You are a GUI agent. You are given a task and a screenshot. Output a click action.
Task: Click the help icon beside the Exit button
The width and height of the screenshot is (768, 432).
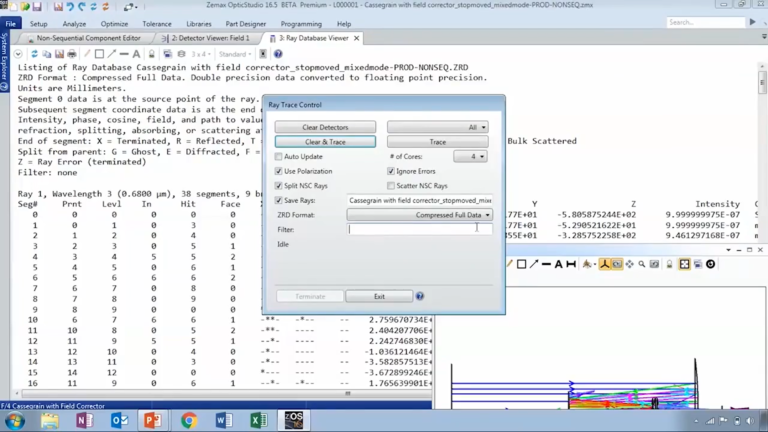click(x=420, y=296)
